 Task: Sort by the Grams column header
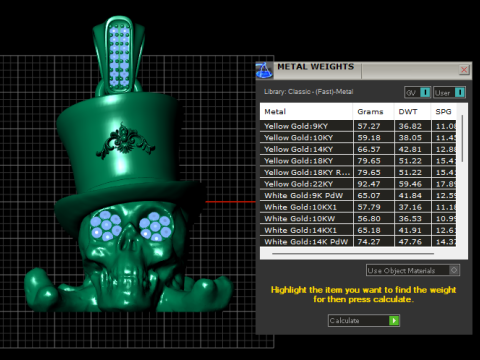point(374,112)
